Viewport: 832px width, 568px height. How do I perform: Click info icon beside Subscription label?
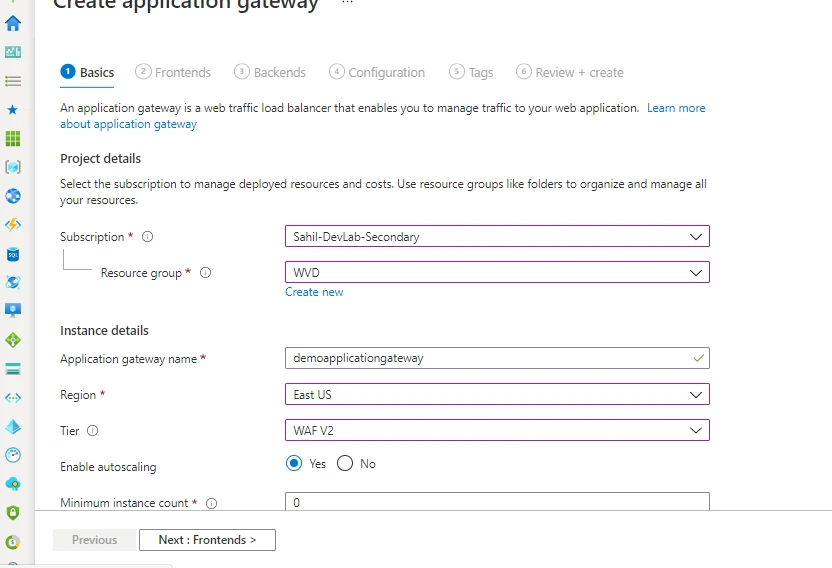coord(147,237)
